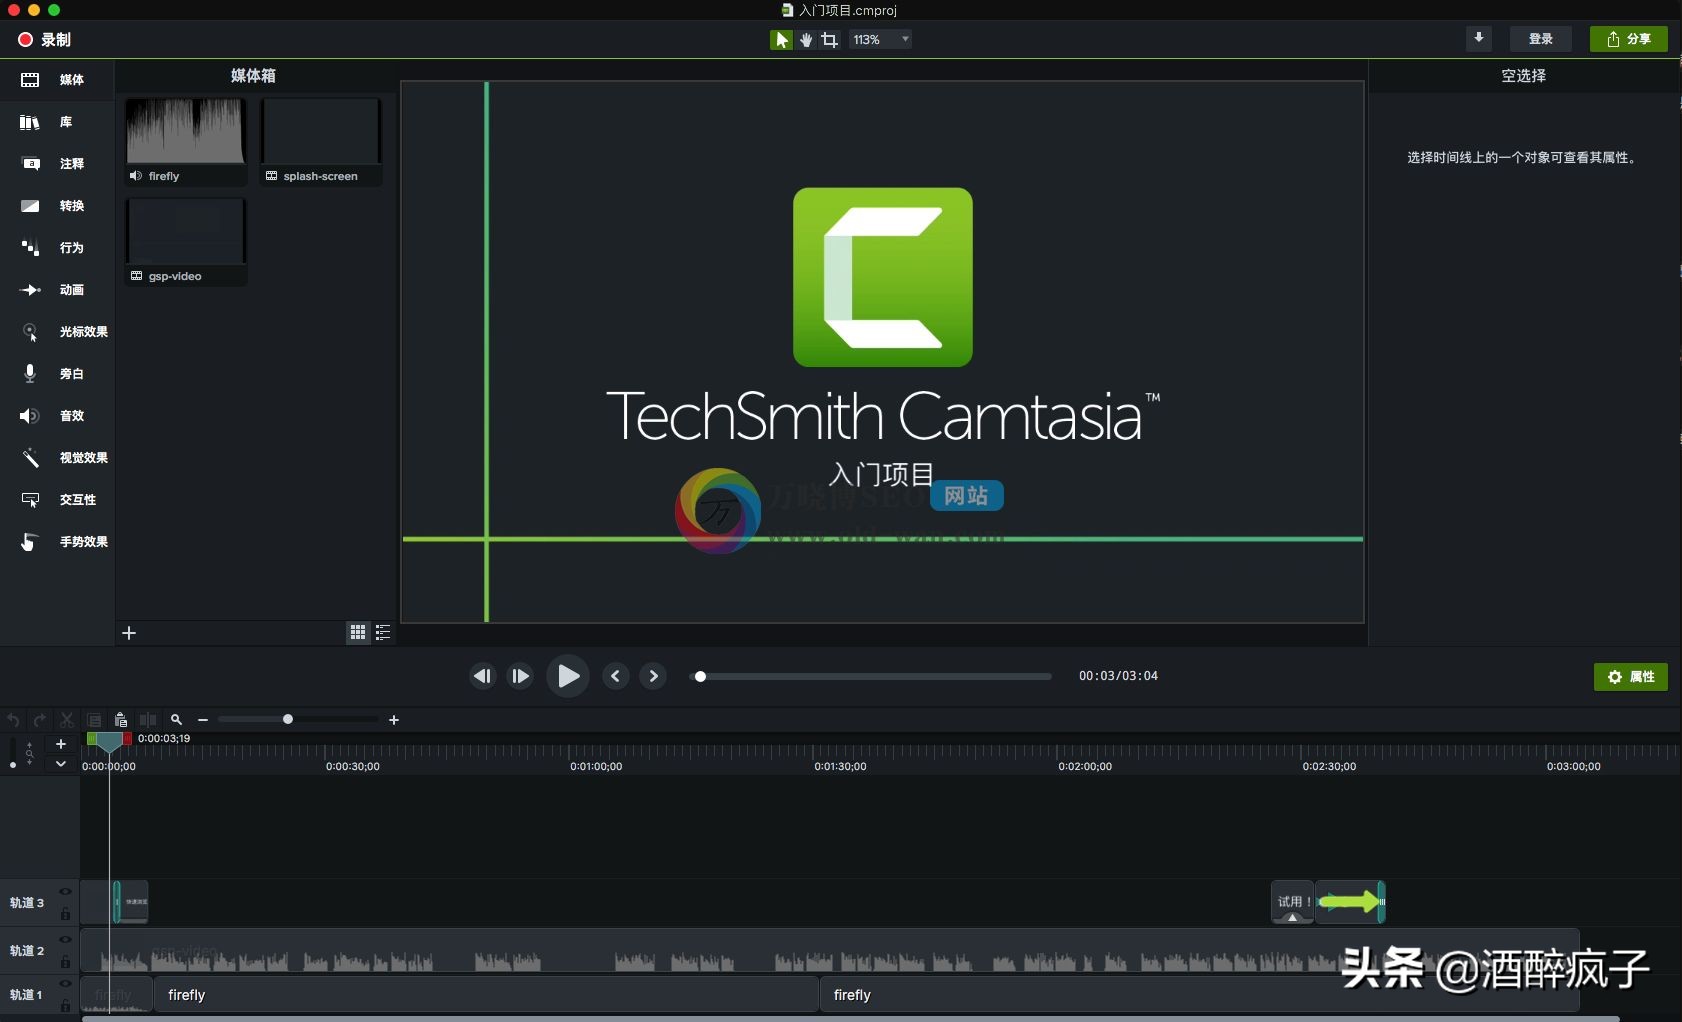Click the 属性 properties button

pos(1630,677)
